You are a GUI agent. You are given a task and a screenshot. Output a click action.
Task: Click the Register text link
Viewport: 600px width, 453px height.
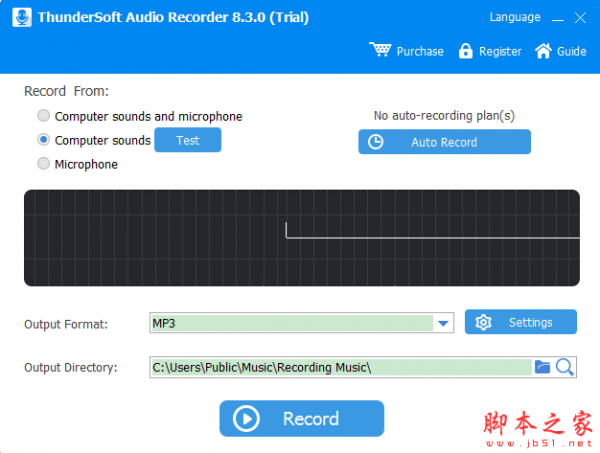point(500,51)
